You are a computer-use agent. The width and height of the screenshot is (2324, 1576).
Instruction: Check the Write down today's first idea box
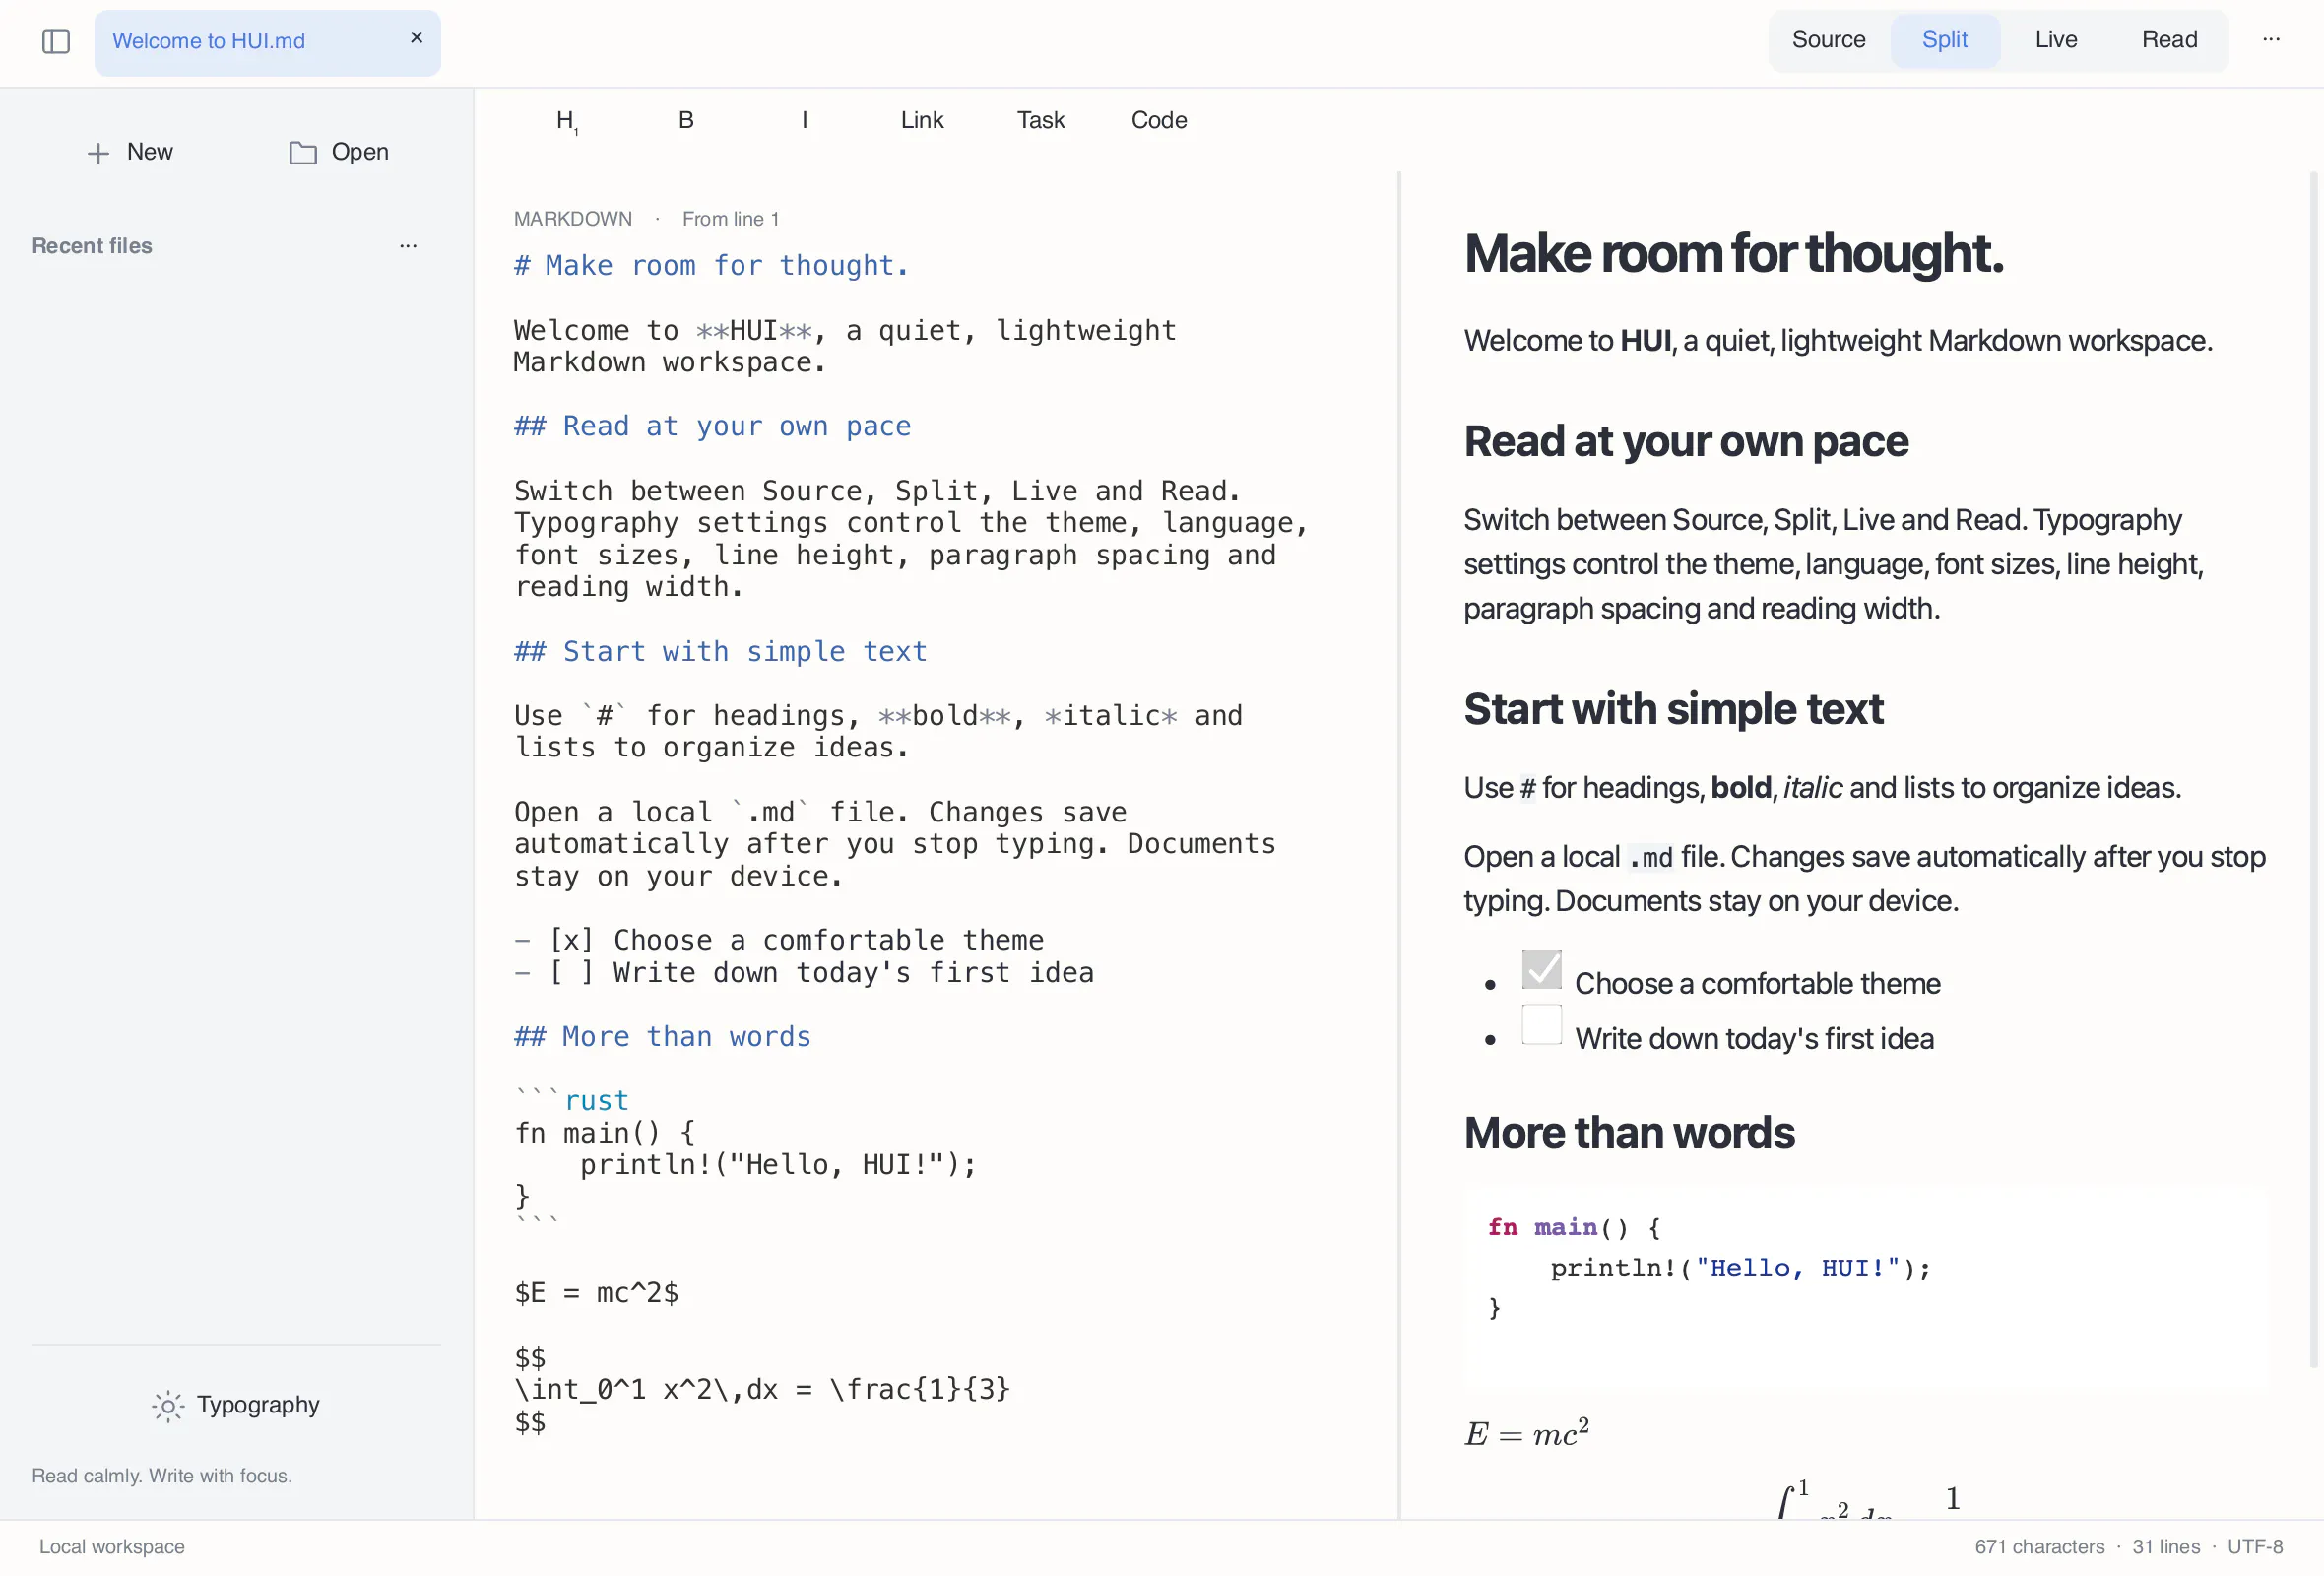[x=1541, y=1024]
